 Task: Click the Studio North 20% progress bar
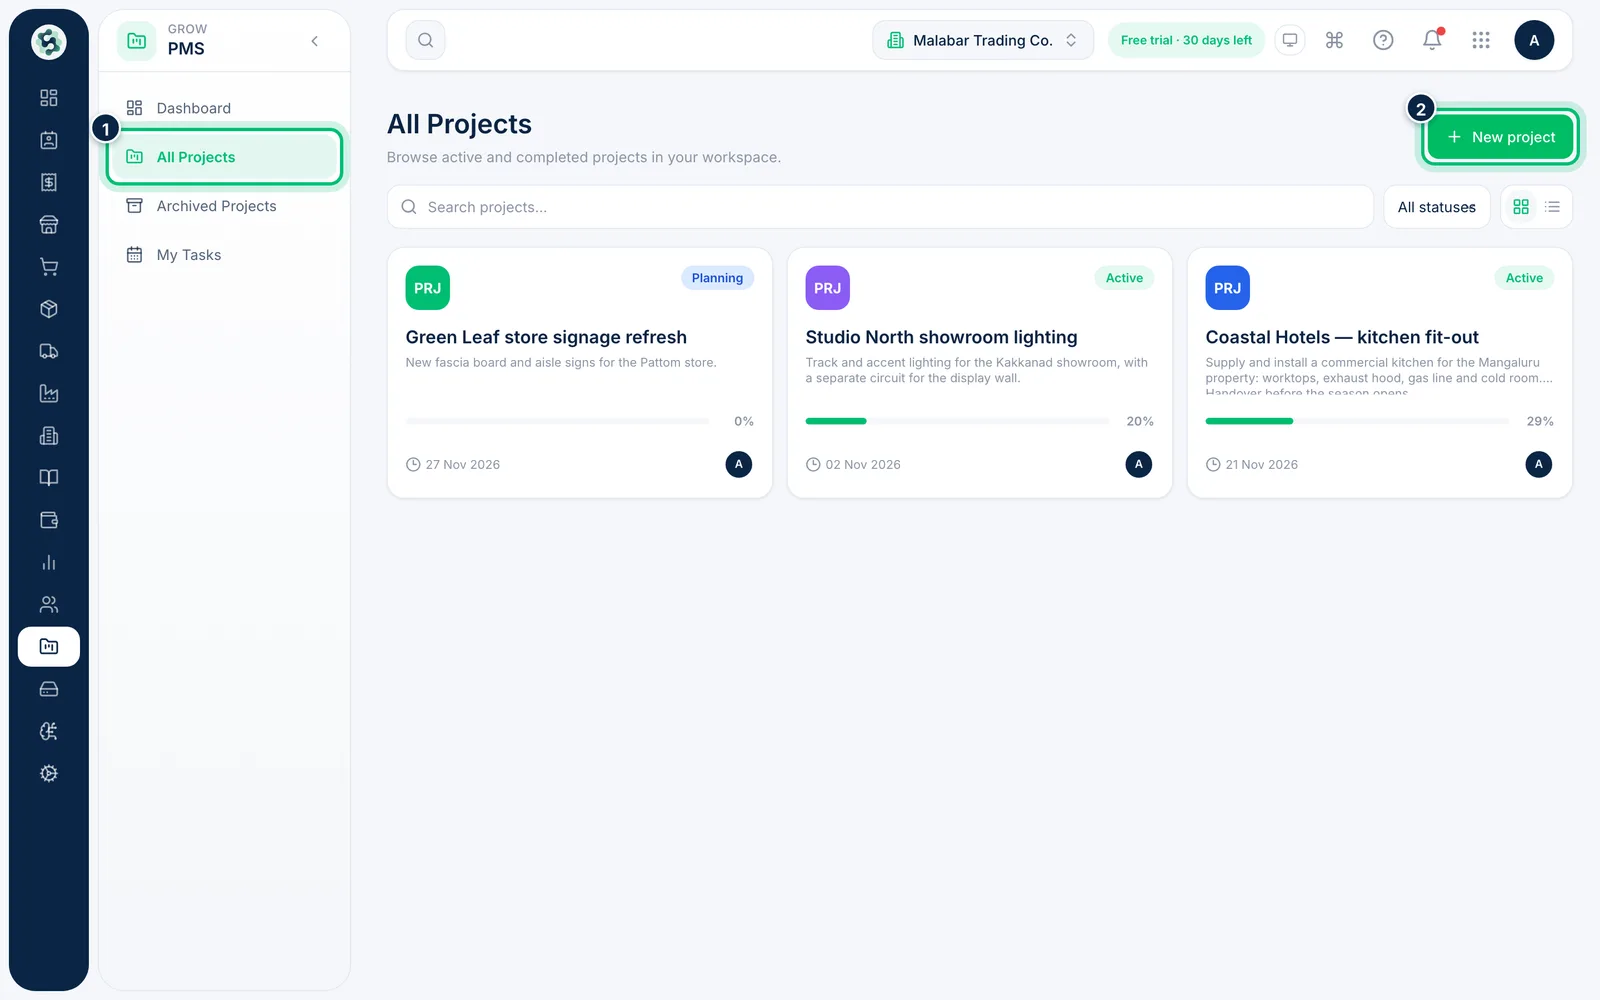pos(957,421)
